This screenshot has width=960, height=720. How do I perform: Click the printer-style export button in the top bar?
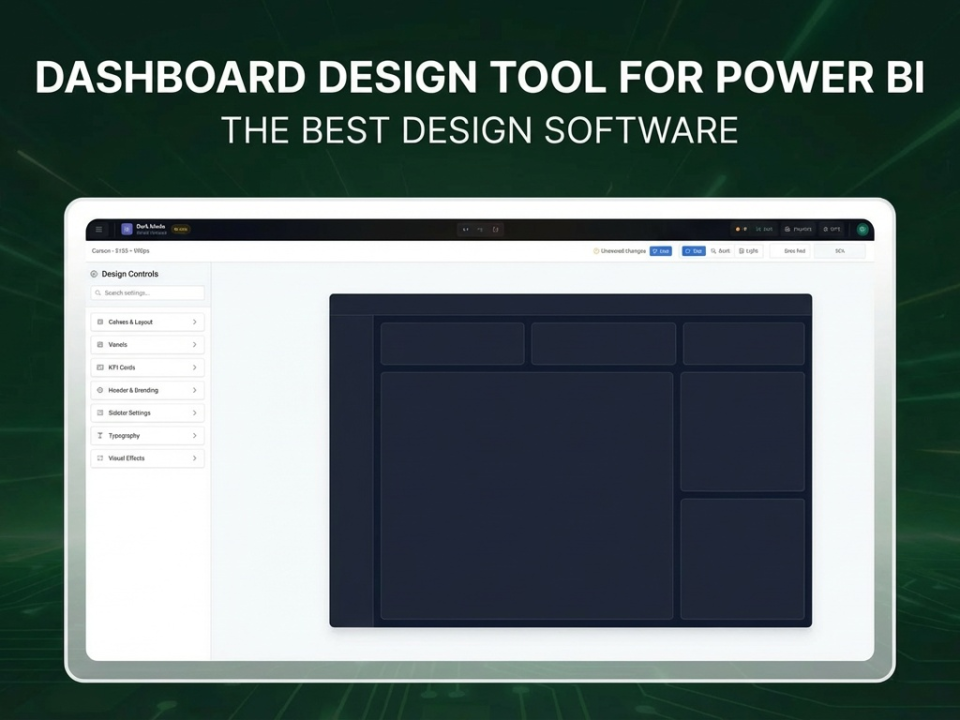tap(798, 230)
